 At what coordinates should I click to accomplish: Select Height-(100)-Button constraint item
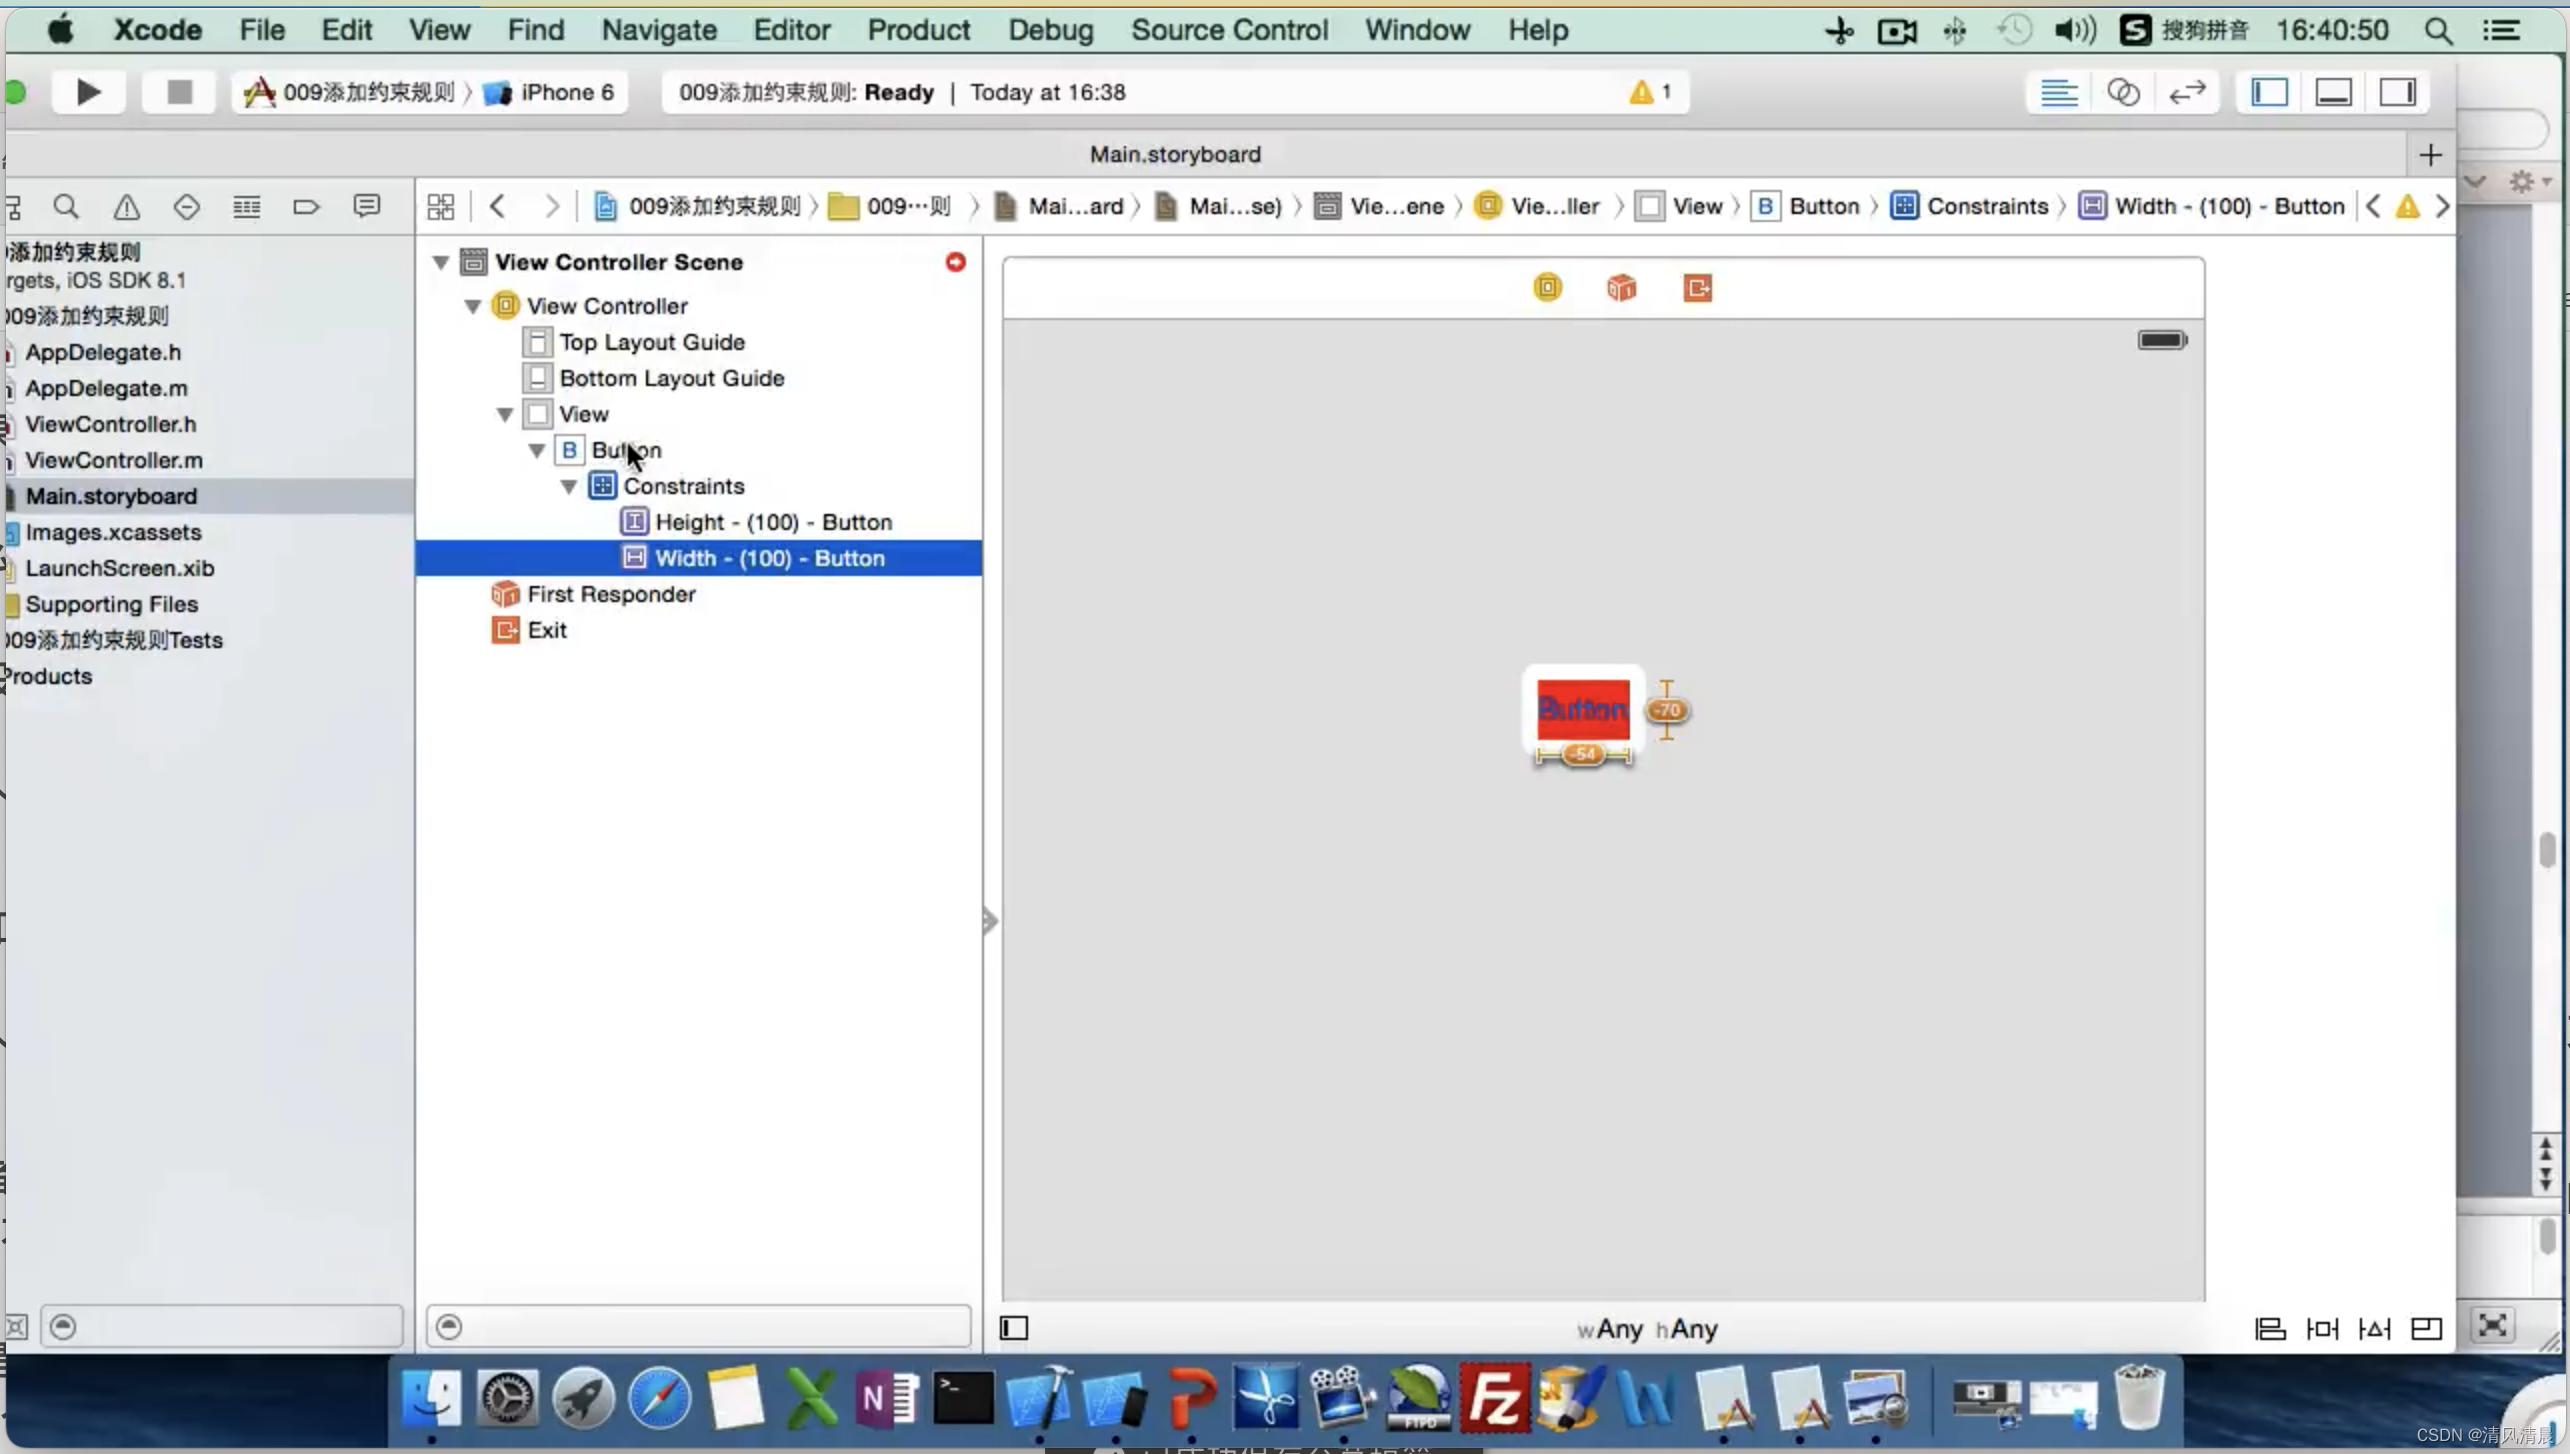[x=771, y=521]
